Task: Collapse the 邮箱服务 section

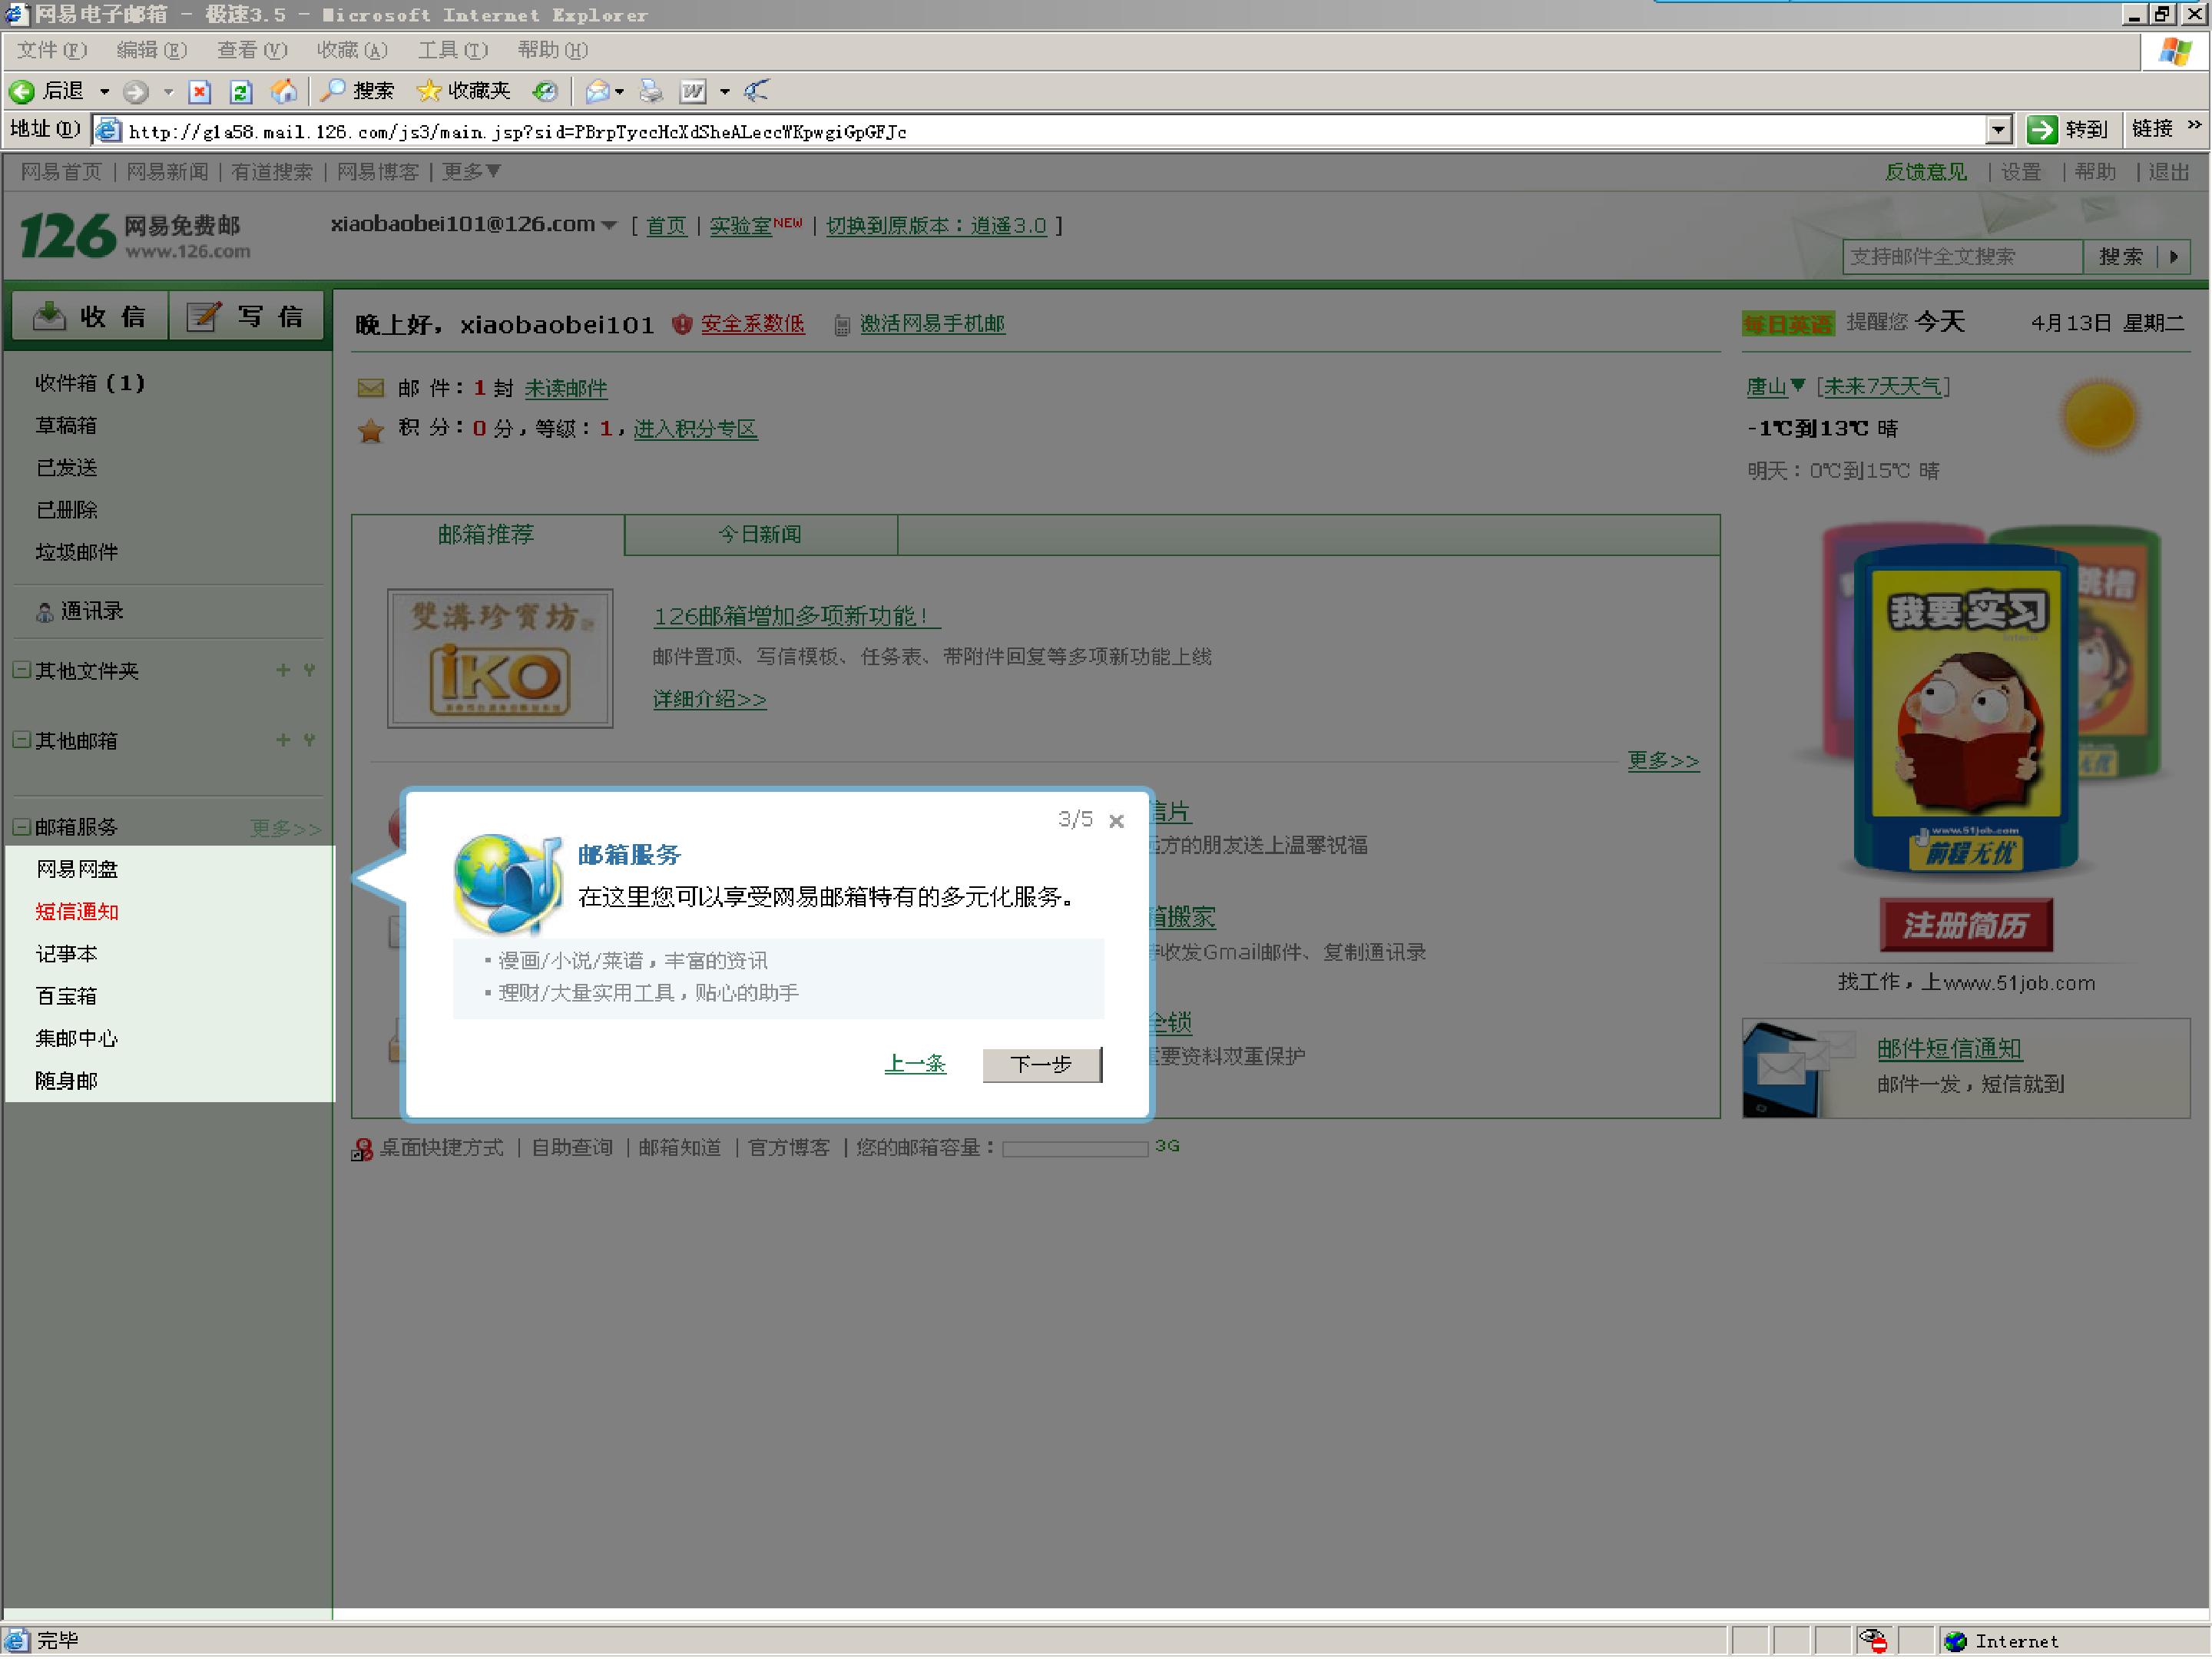Action: [x=20, y=827]
